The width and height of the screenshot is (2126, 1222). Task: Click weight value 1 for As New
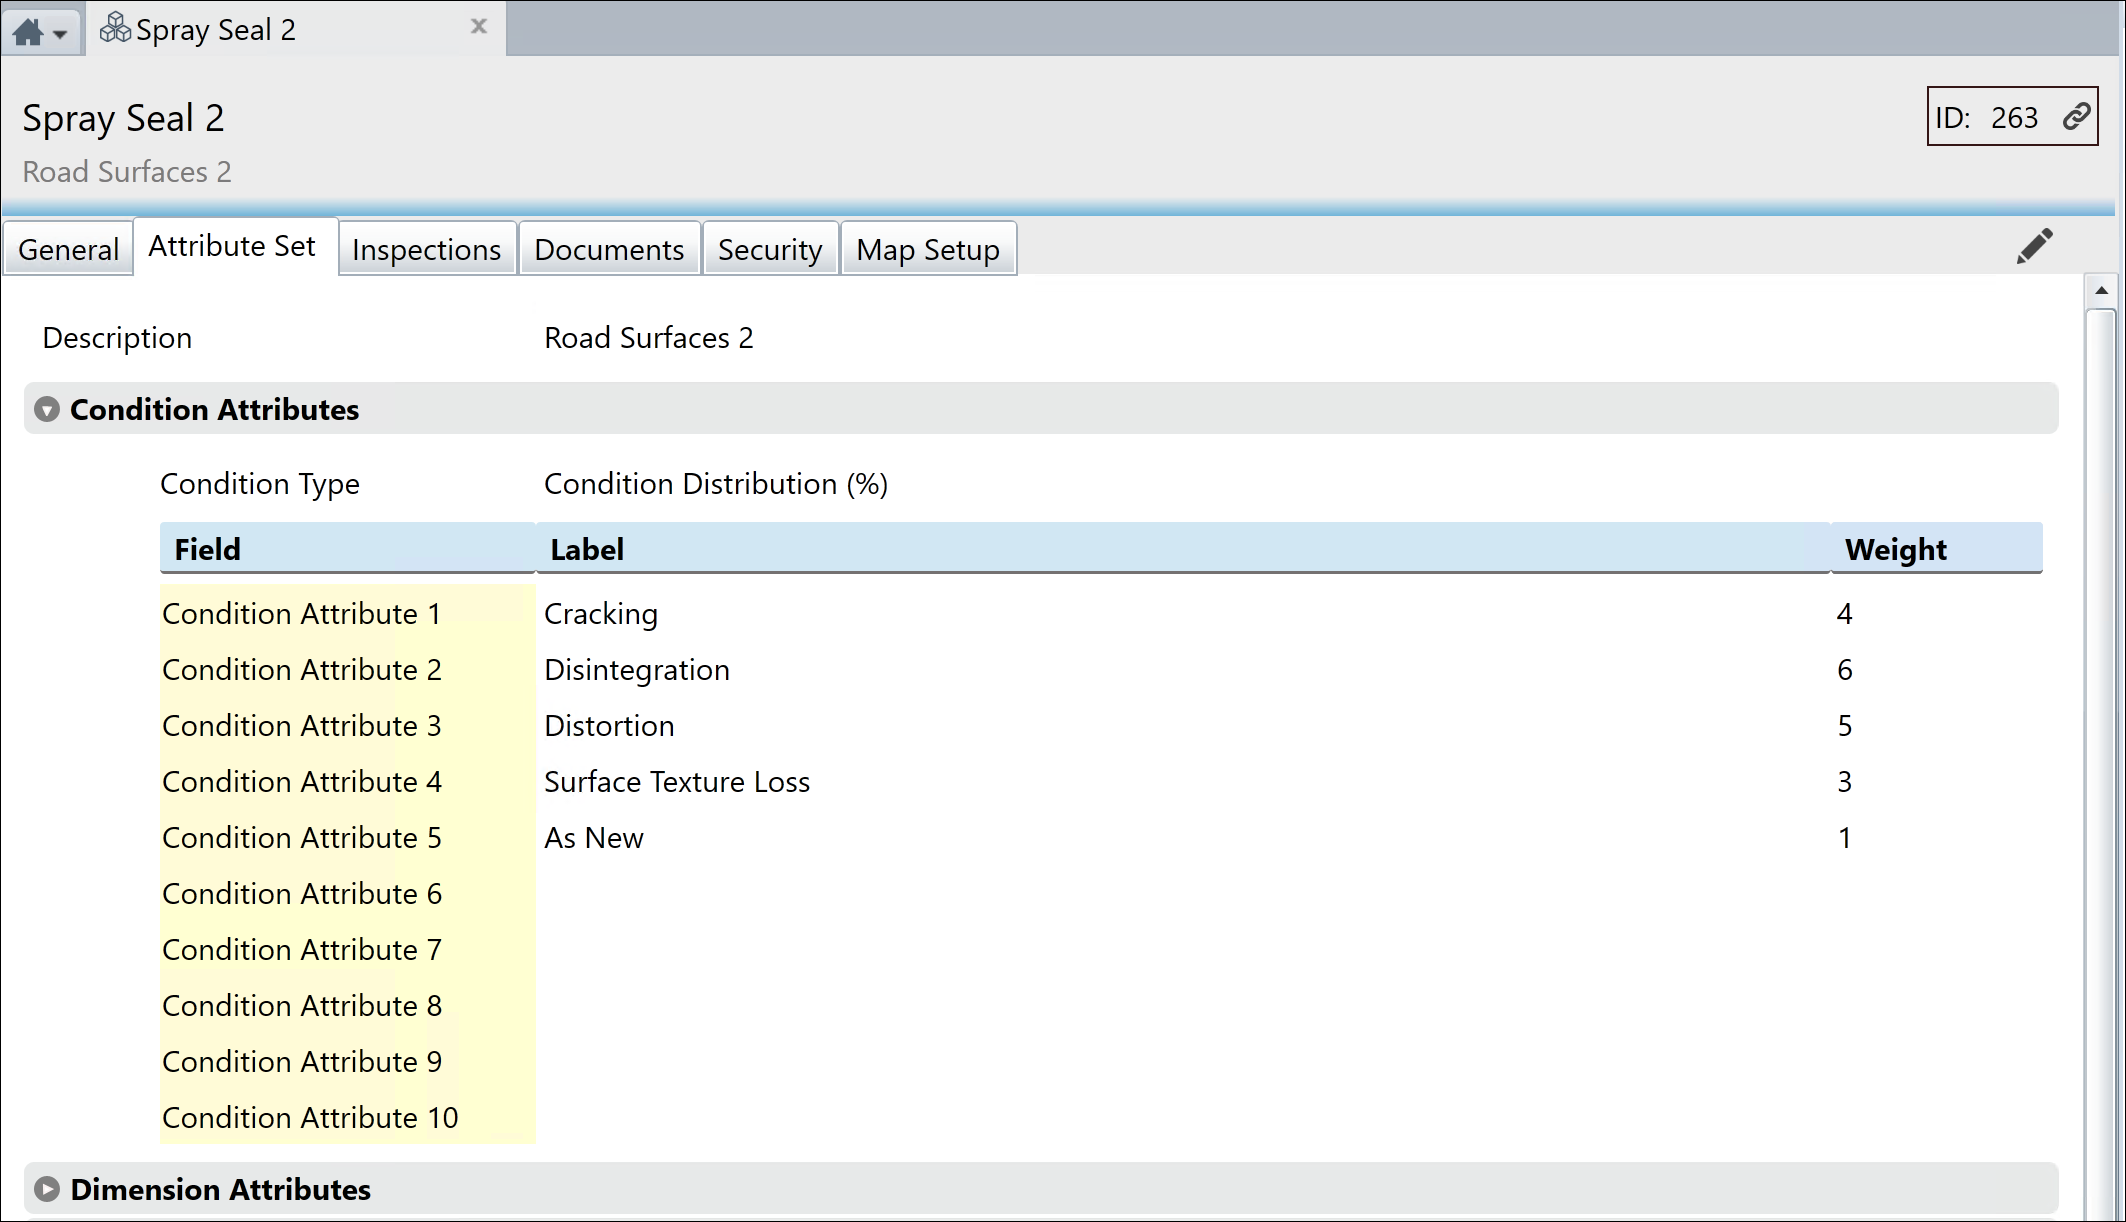tap(1845, 837)
